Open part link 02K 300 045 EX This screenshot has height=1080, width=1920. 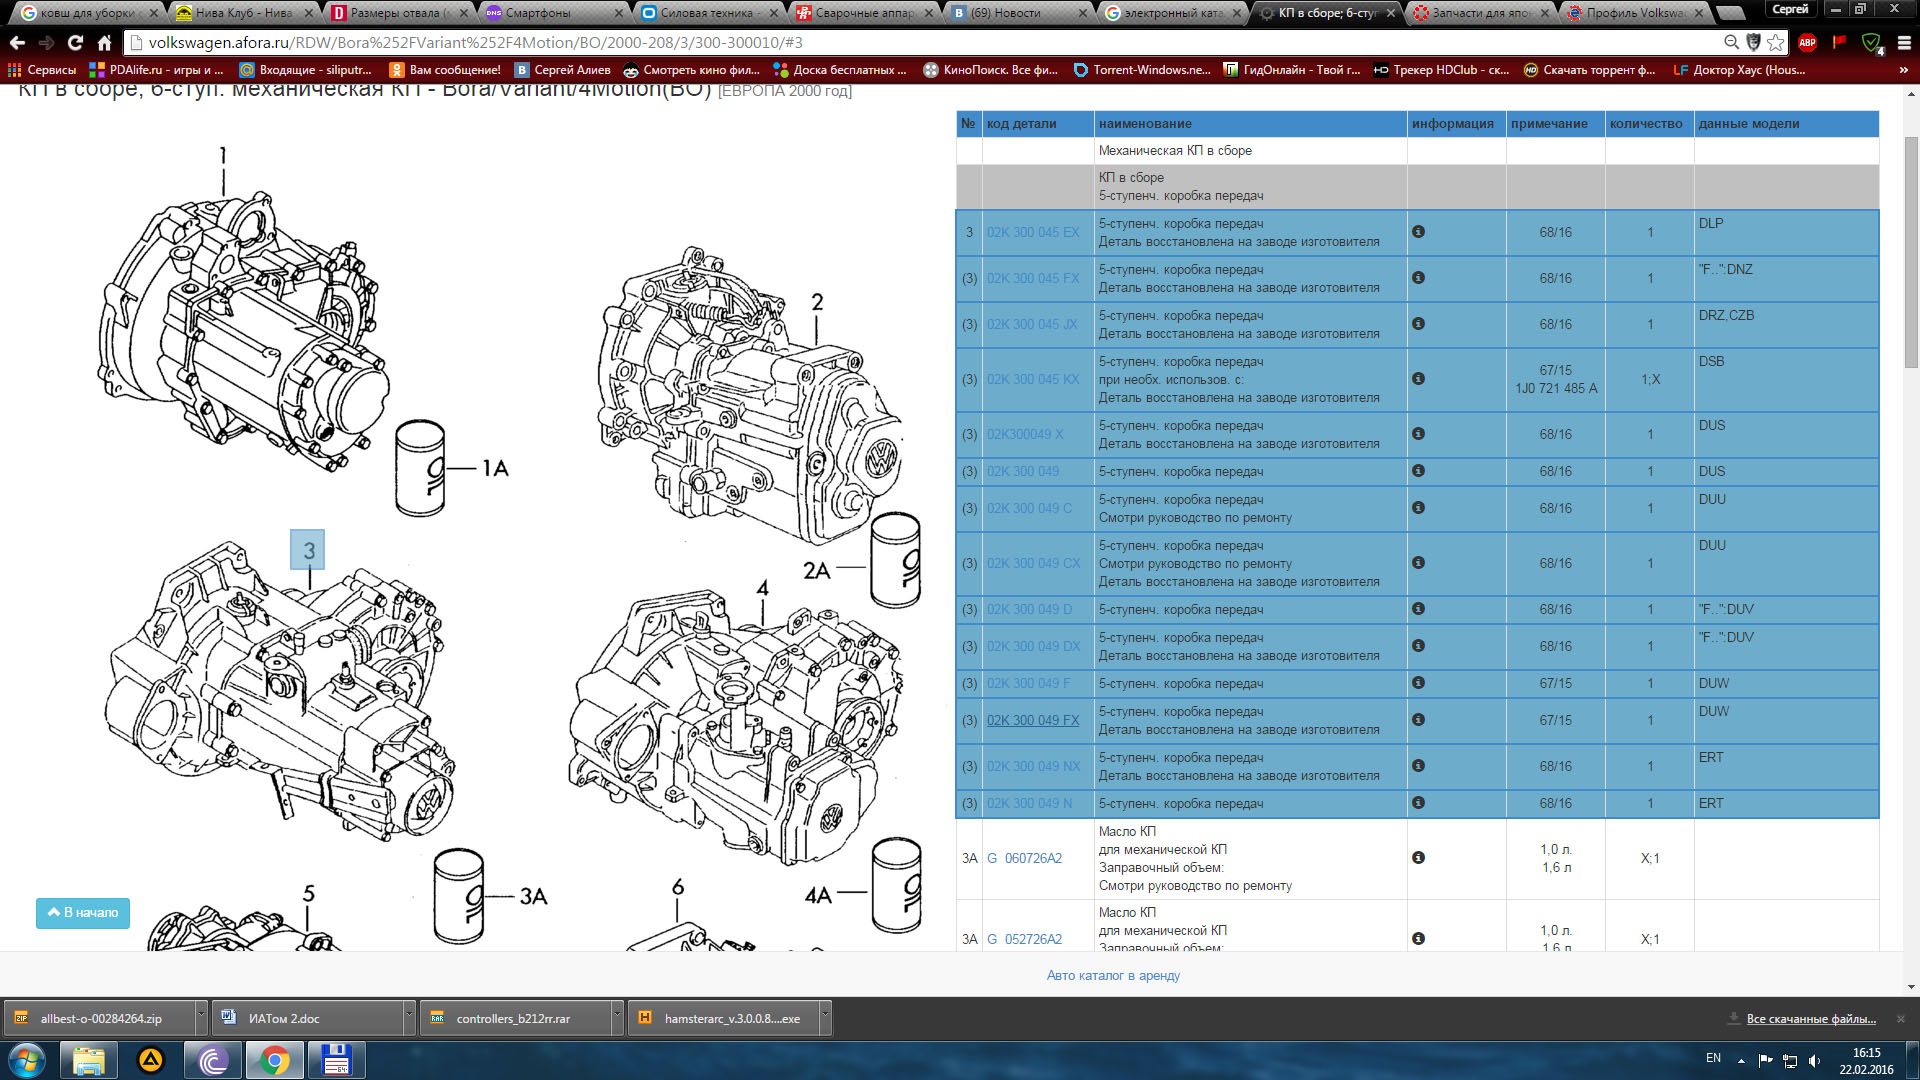[1033, 232]
